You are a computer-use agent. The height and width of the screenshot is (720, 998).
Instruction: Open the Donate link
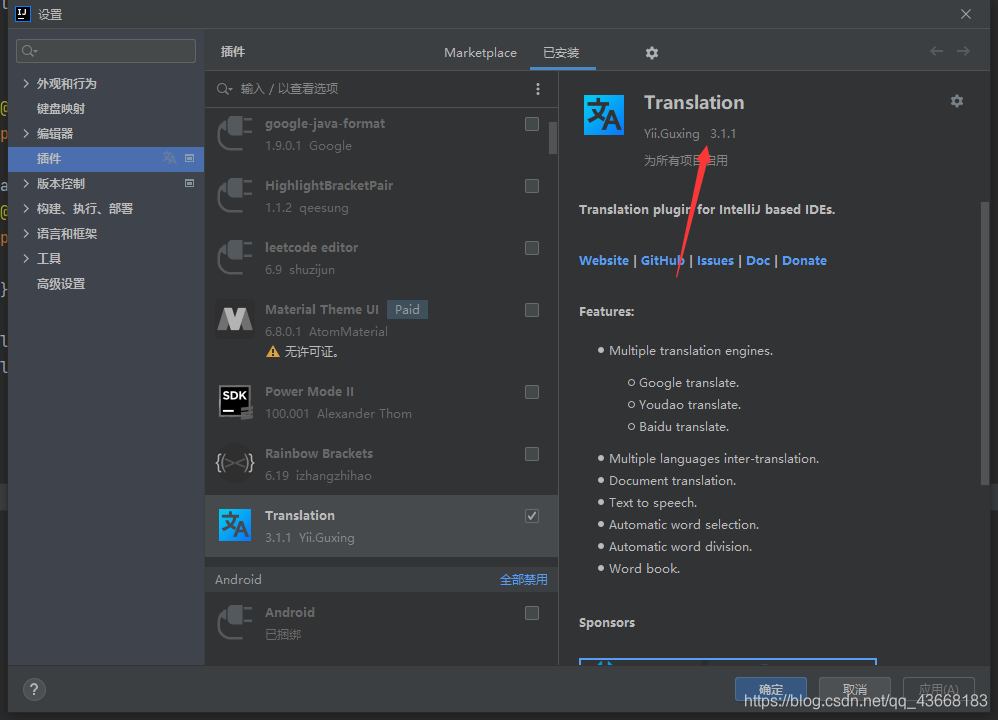805,260
